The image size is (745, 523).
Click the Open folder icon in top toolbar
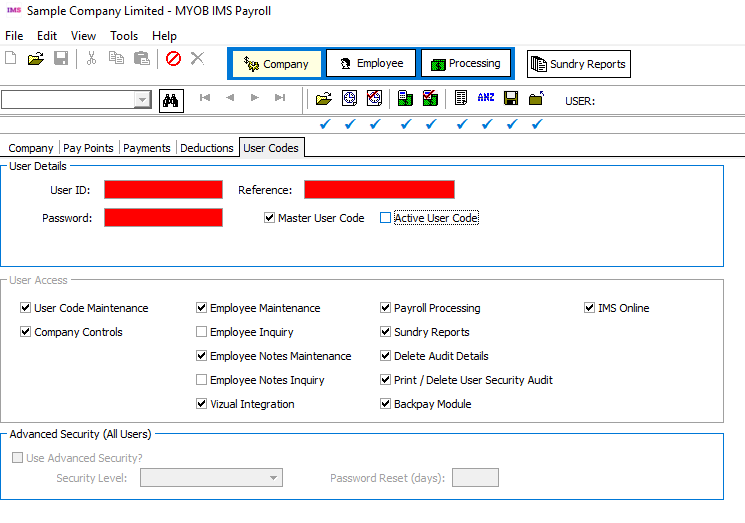(x=36, y=58)
